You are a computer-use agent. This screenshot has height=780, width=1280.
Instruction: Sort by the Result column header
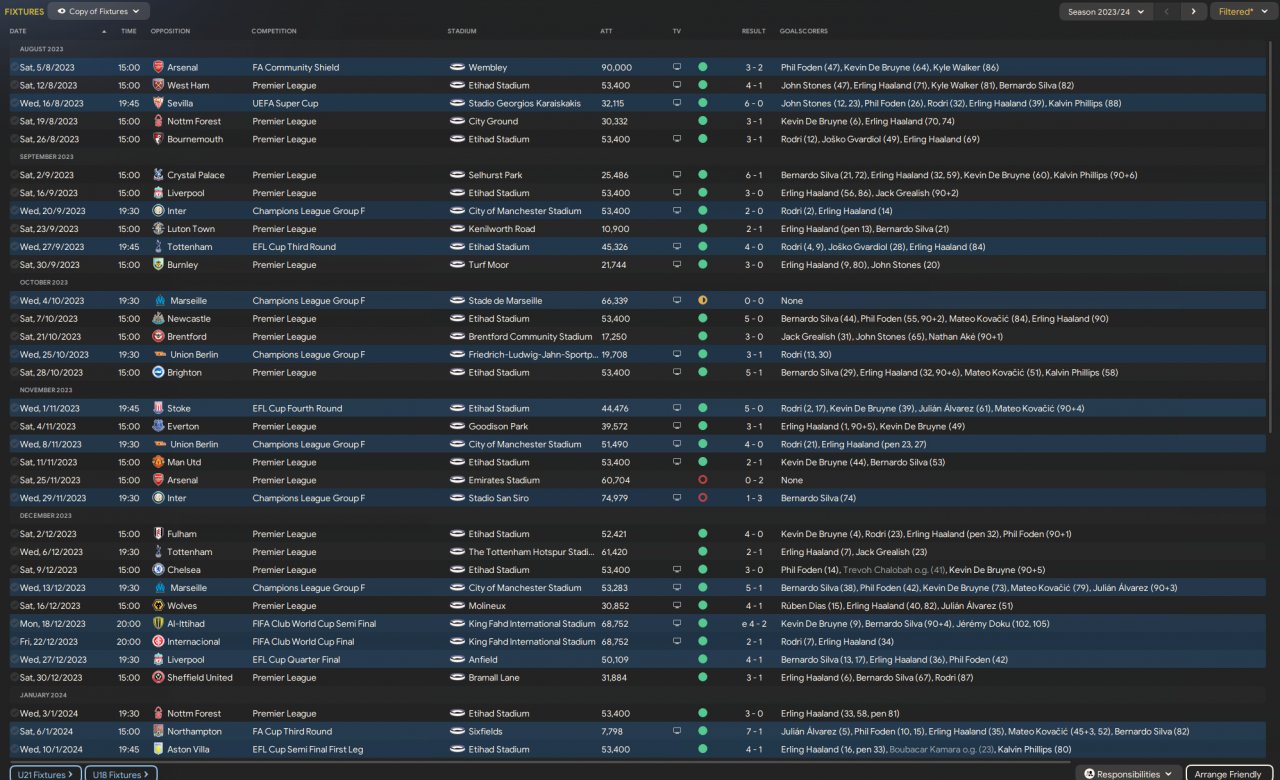pos(753,31)
